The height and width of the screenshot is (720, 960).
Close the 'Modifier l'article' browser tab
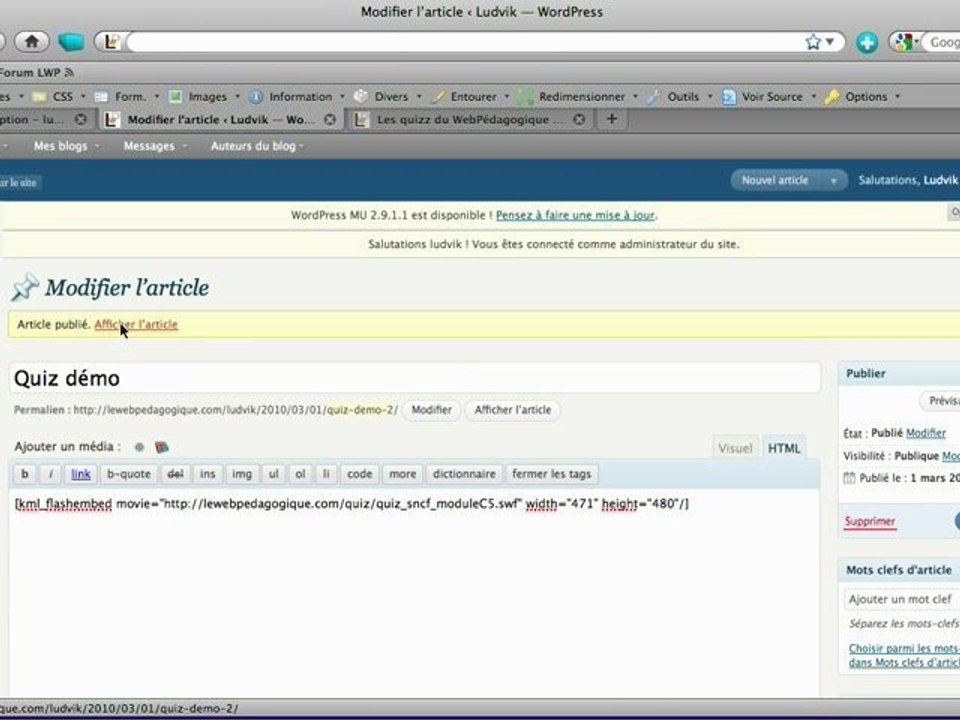[330, 119]
